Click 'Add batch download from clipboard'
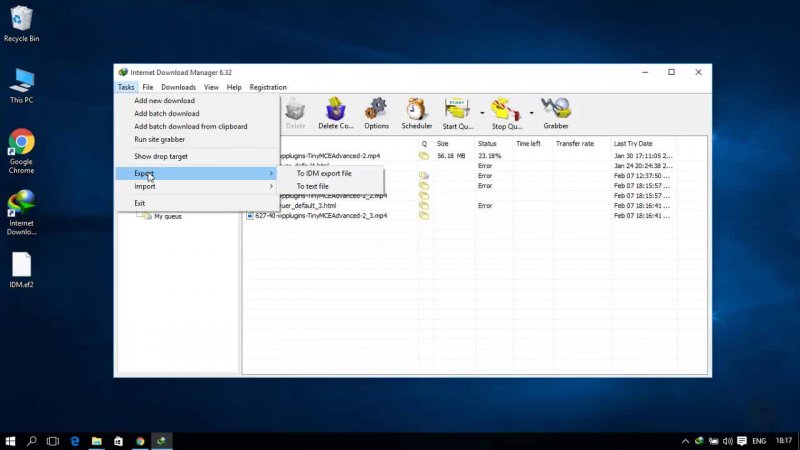Viewport: 800px width, 450px height. coord(190,126)
